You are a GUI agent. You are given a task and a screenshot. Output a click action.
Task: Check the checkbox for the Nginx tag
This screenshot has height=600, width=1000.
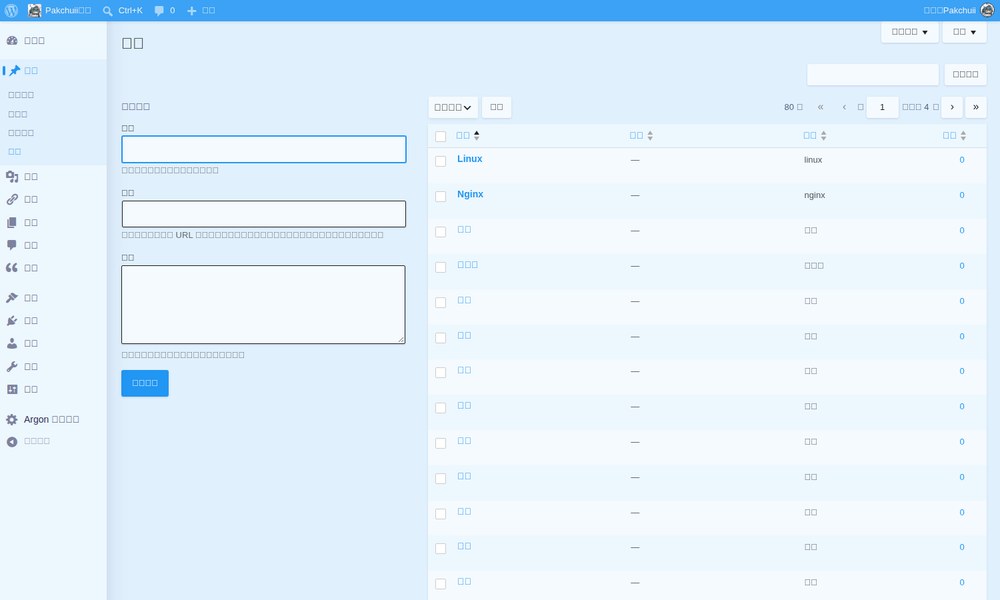440,196
